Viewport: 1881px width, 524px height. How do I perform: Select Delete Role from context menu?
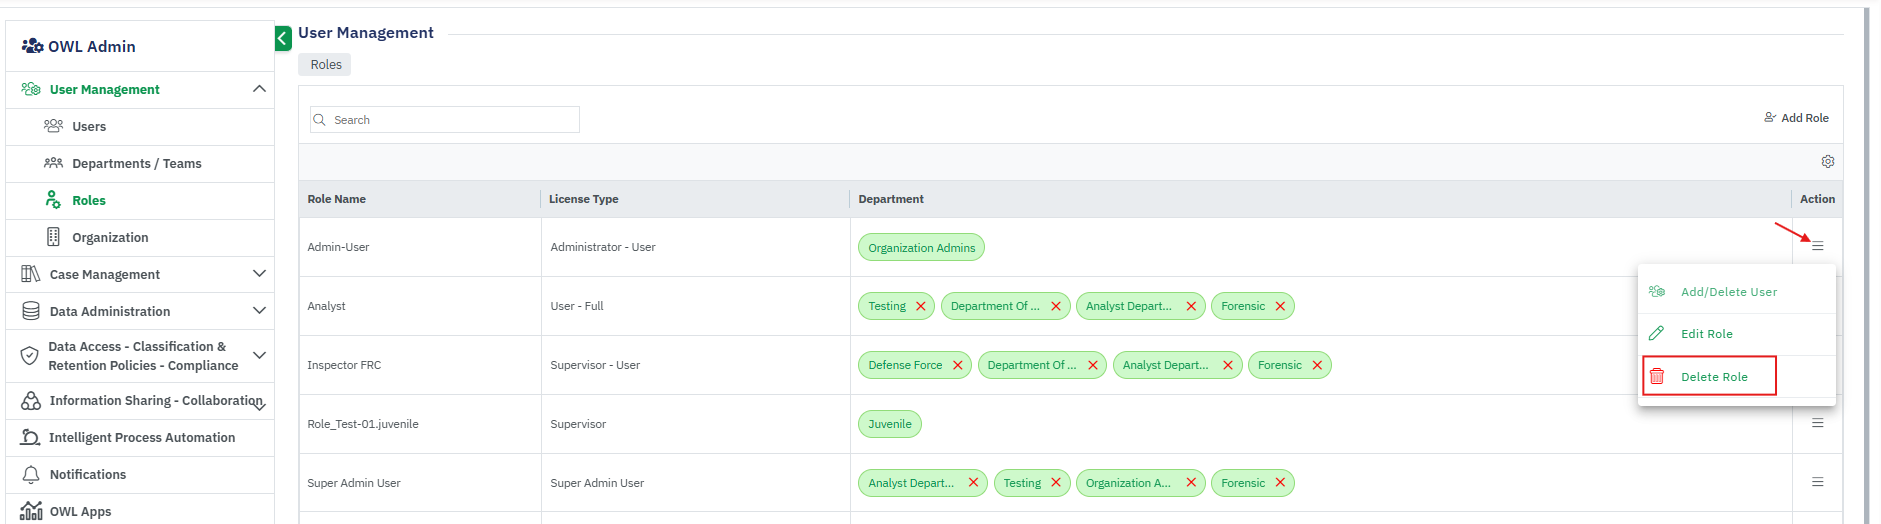click(x=1713, y=377)
